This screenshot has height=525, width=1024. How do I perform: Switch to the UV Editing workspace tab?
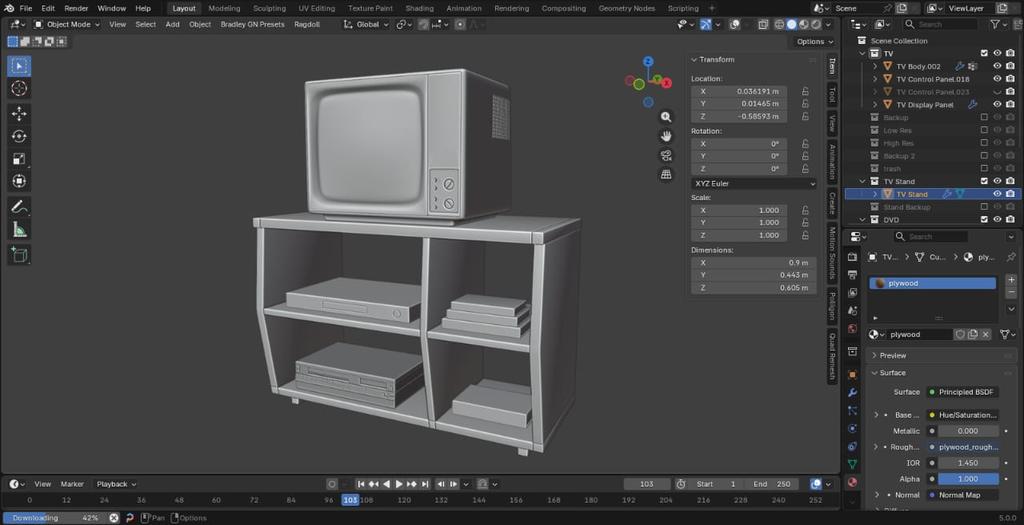coord(317,8)
